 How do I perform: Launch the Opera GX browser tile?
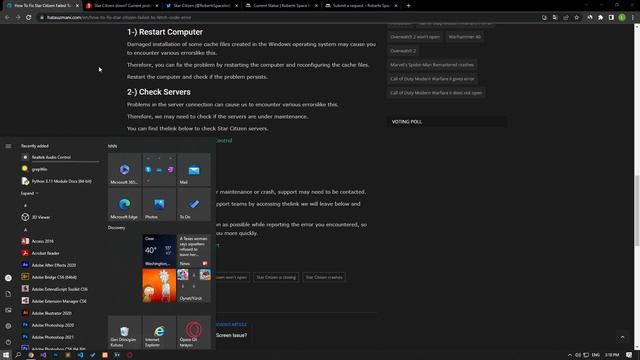[194, 332]
